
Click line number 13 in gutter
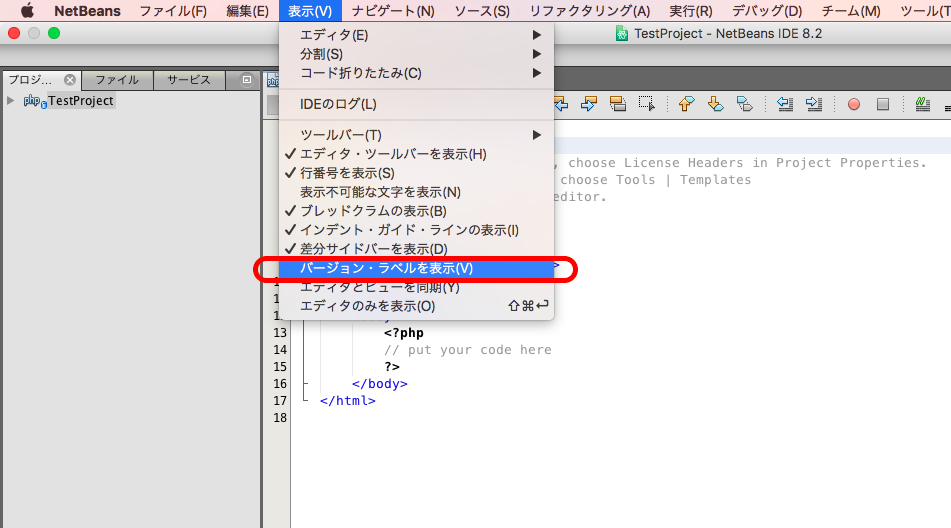tap(280, 333)
